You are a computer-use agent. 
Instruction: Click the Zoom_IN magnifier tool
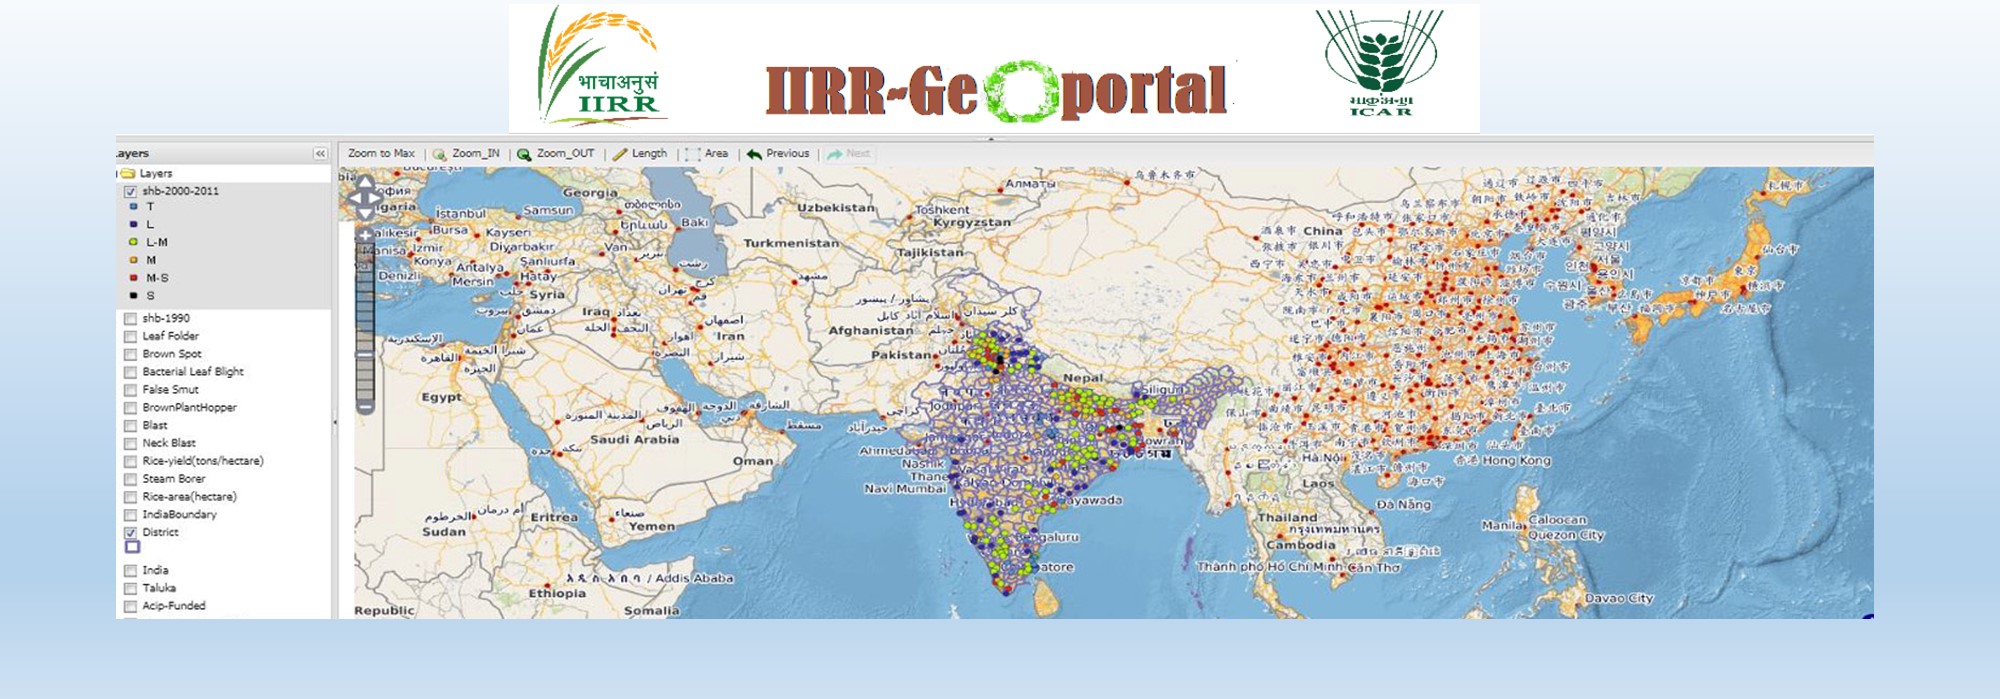pos(466,154)
